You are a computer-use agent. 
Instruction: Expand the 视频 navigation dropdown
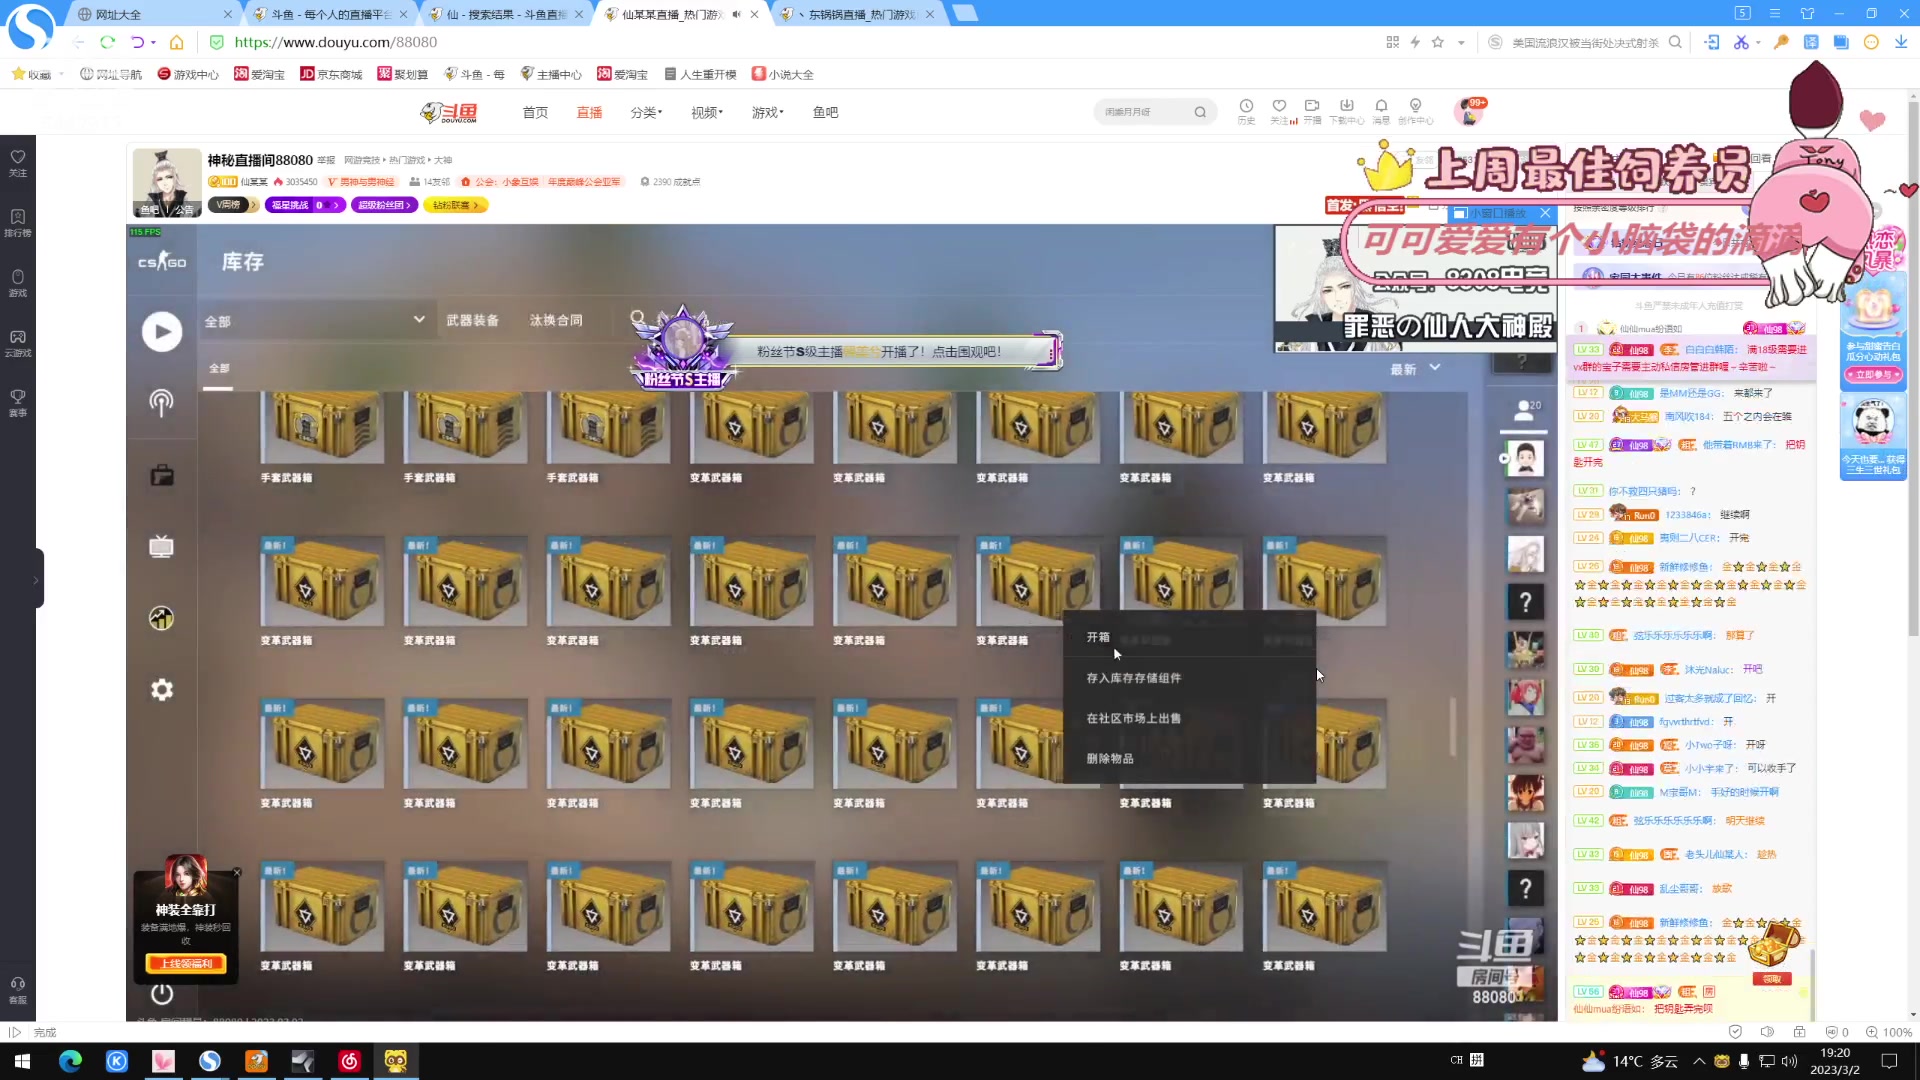pos(707,112)
